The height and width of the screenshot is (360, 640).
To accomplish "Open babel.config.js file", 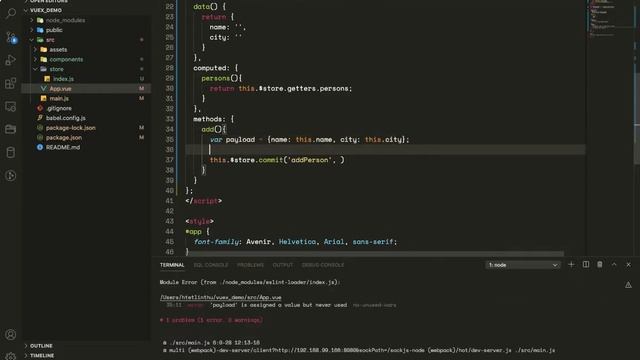I will [66, 118].
